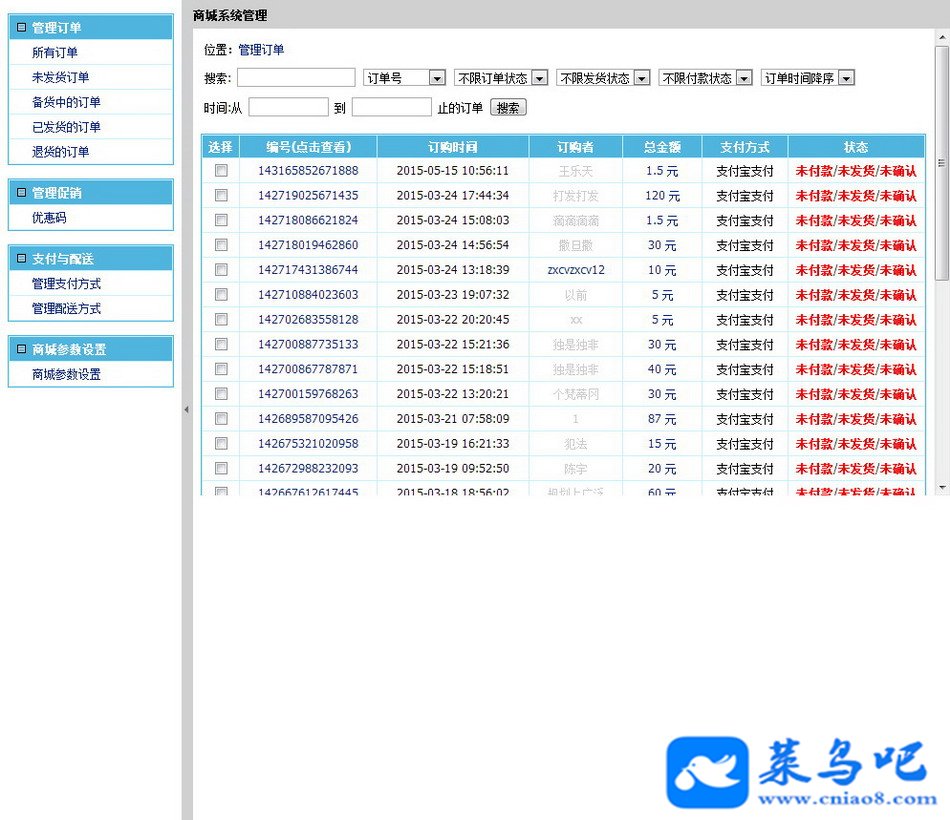Open the 不限发货状态 dropdown
The width and height of the screenshot is (950, 820).
[x=603, y=78]
